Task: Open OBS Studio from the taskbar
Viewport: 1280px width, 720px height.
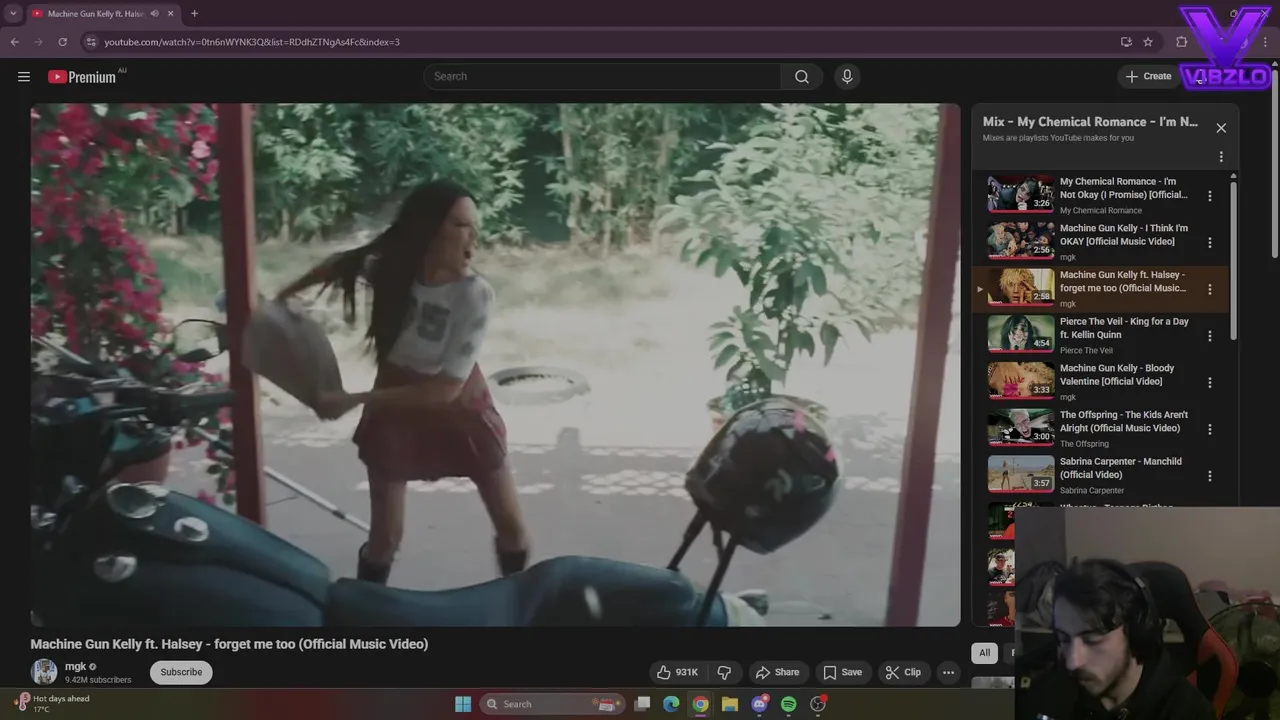Action: tap(818, 704)
